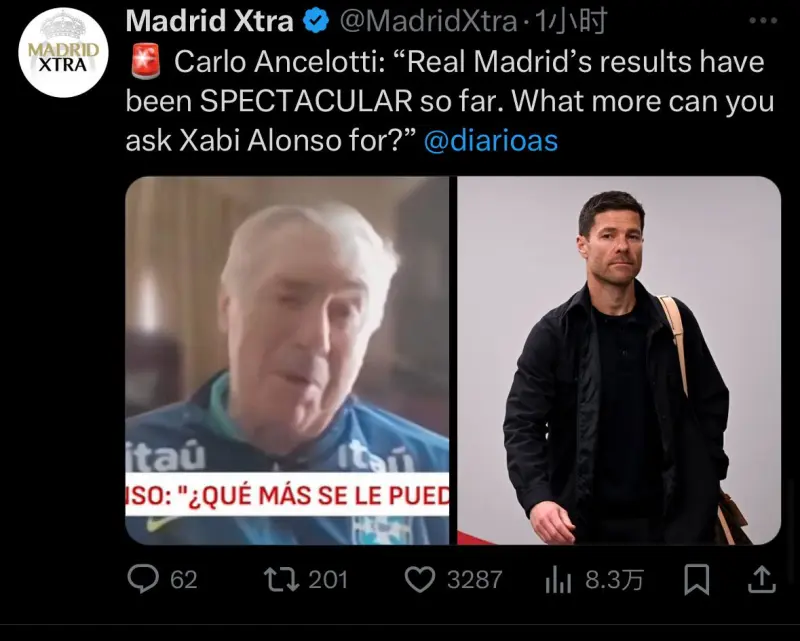Click the post timestamp 1小时

pyautogui.click(x=570, y=21)
